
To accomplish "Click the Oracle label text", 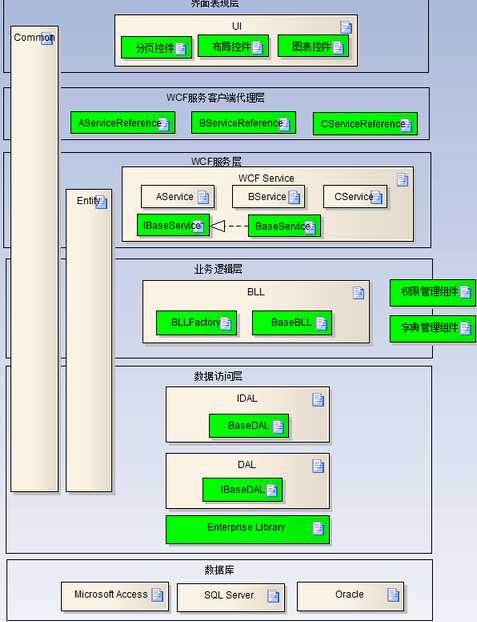I will 349,594.
